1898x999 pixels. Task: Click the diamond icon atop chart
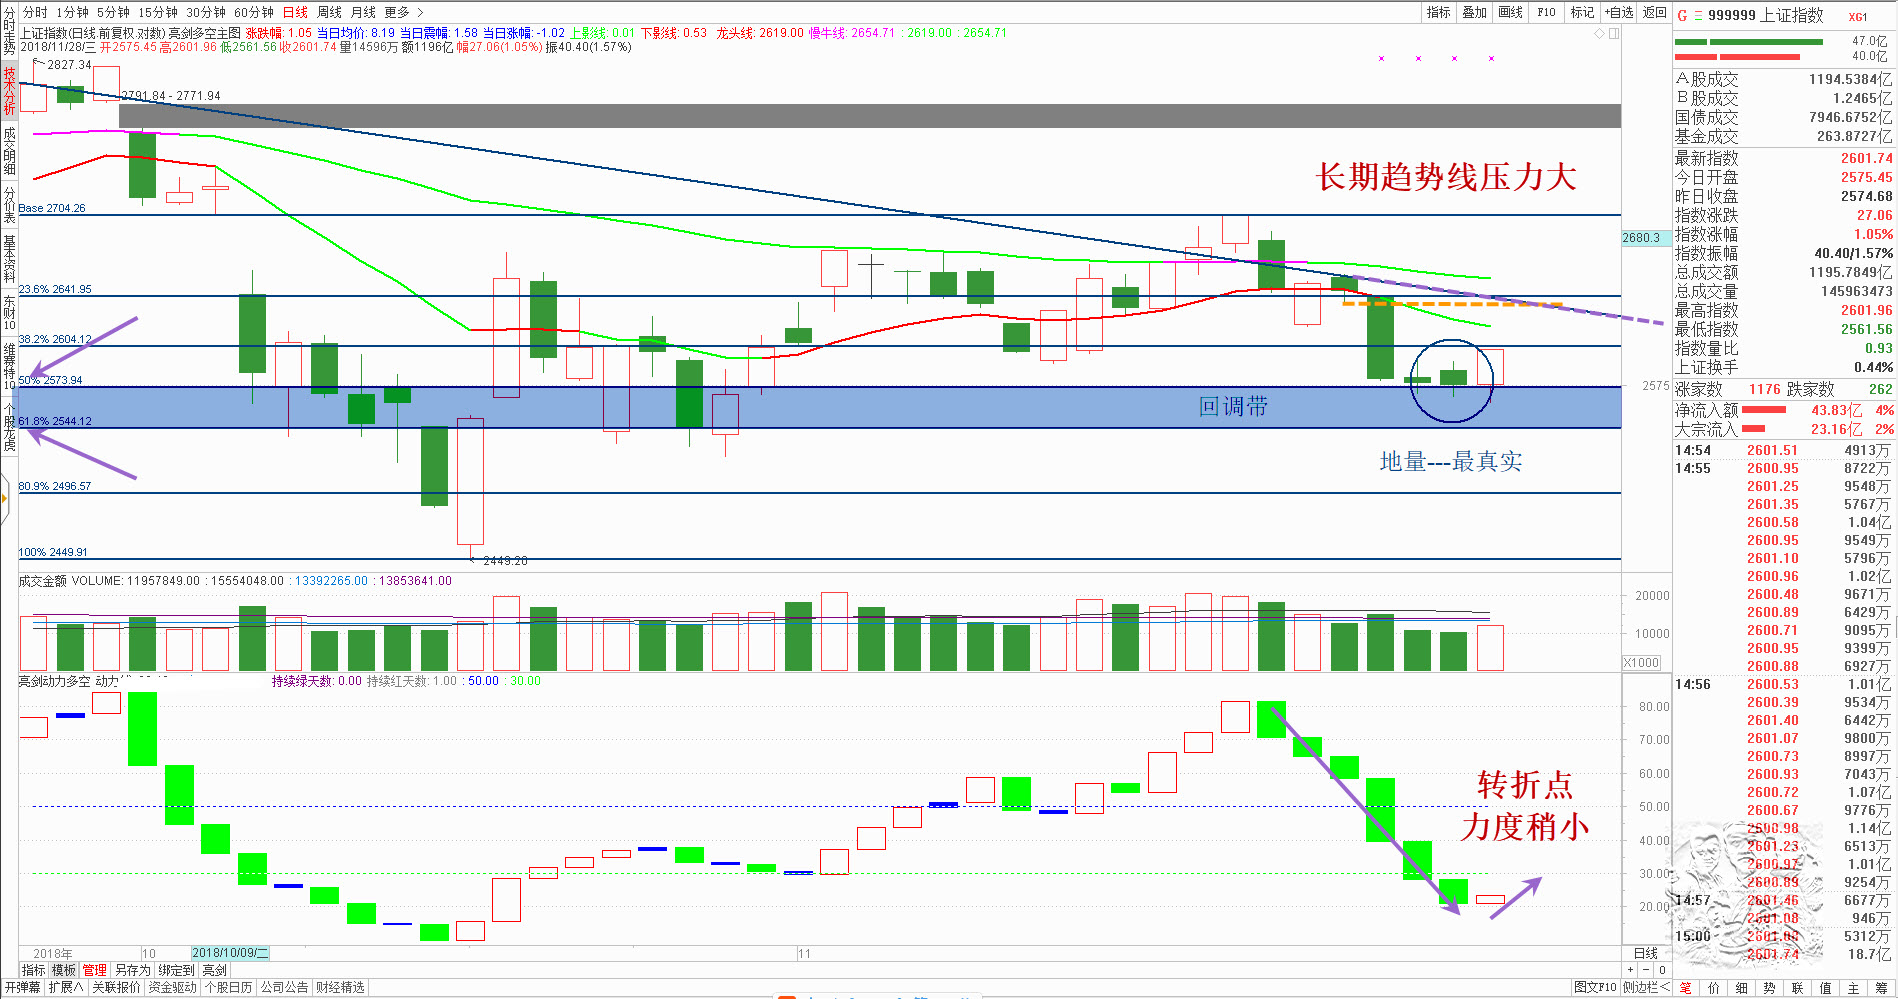[x=1599, y=33]
